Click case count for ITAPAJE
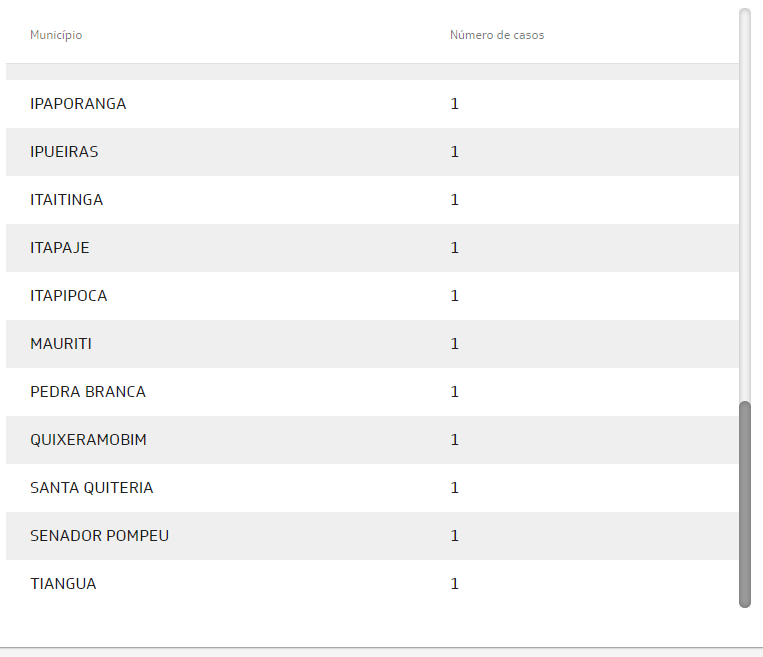 454,248
